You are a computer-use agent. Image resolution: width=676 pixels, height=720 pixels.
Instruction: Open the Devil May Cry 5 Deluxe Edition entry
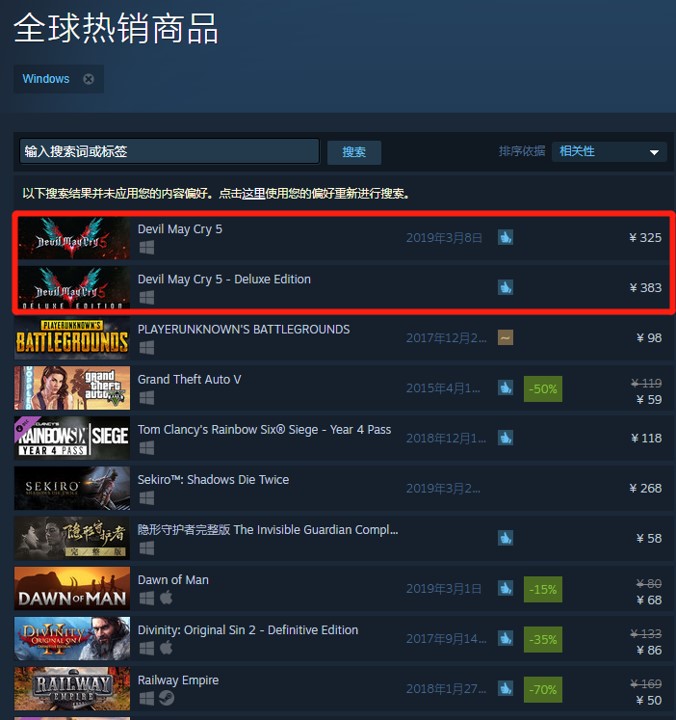tap(344, 288)
